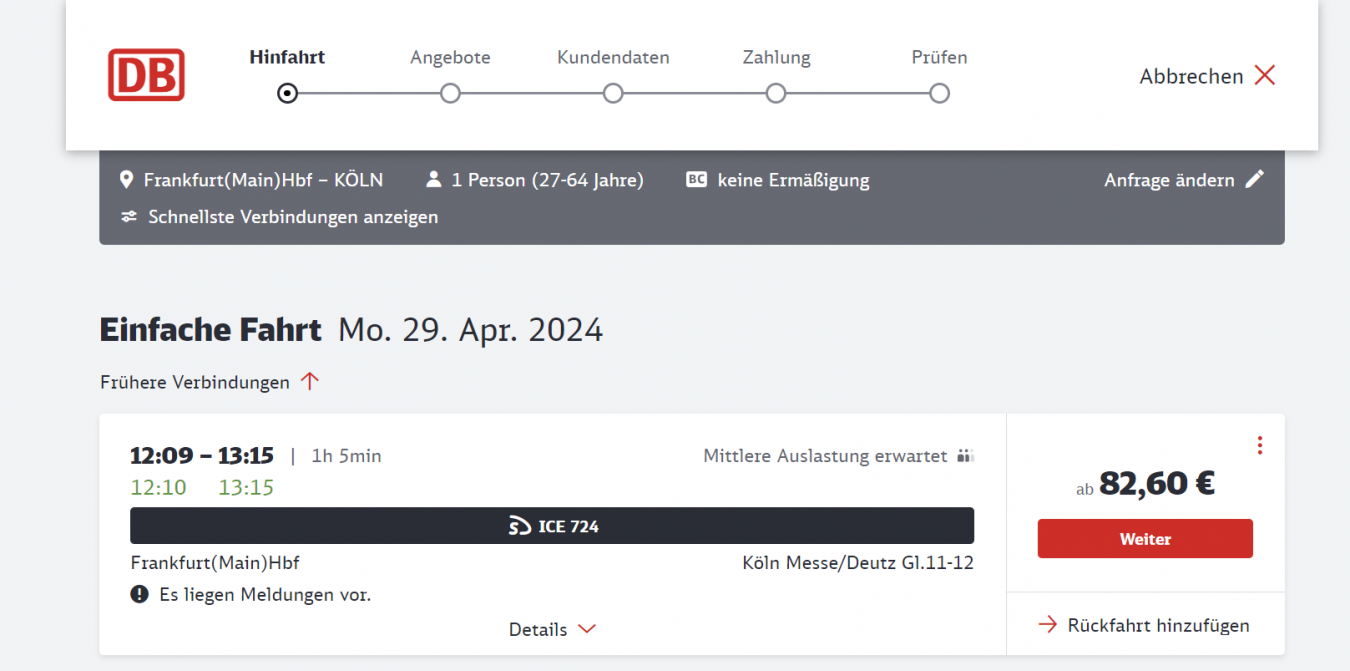Go to the Prüfen step label
This screenshot has width=1350, height=671.
(939, 58)
